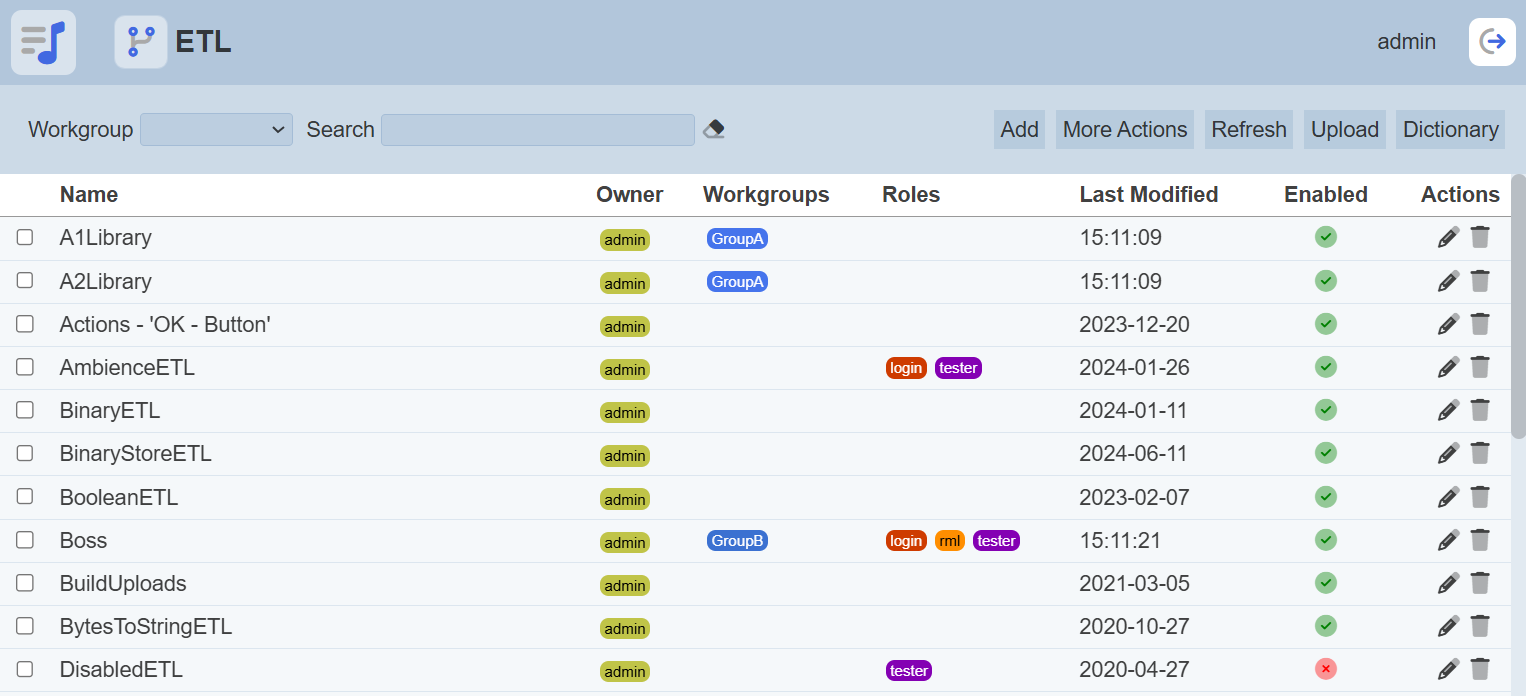Edit A1Library using its pencil icon

[1448, 237]
